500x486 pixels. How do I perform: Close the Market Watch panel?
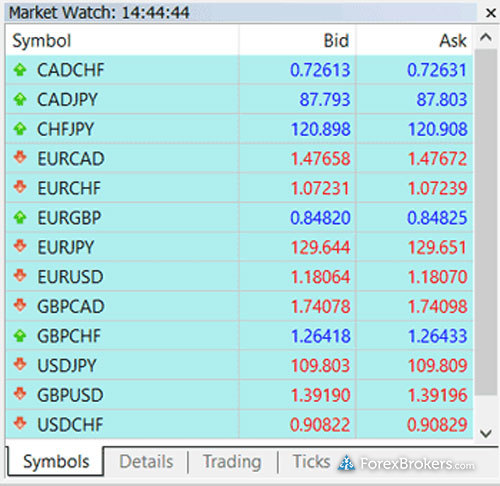(491, 13)
